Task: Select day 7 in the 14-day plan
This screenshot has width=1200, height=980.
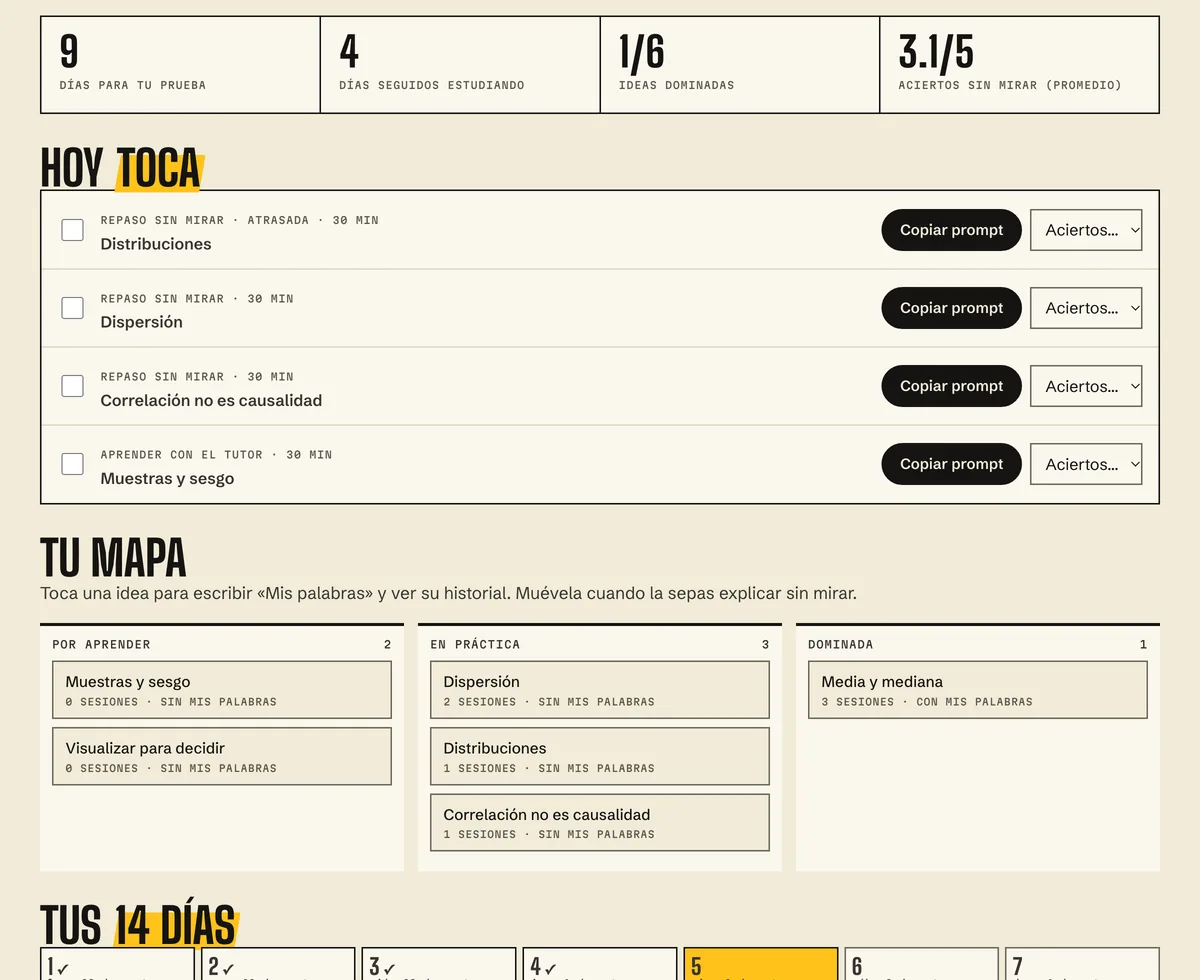Action: (1083, 964)
